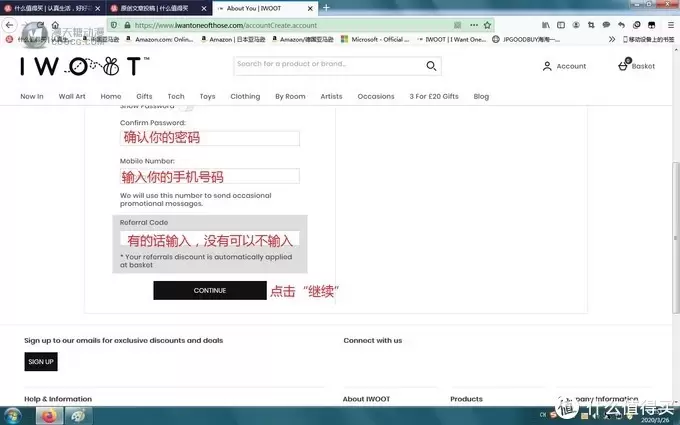The width and height of the screenshot is (680, 425).
Task: Click the Referral Code field
Action: pos(209,239)
